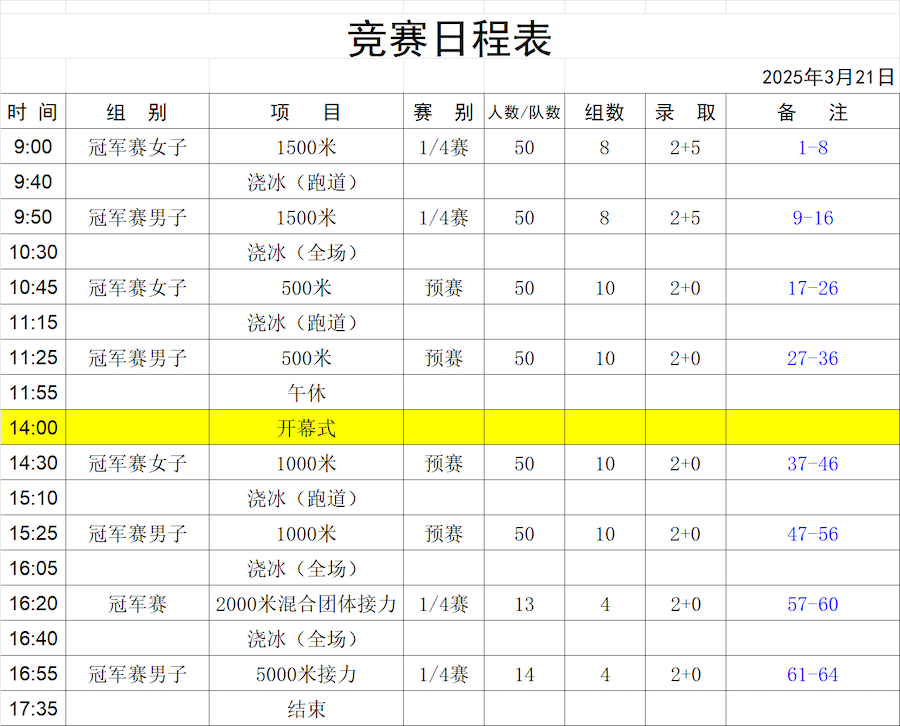Select the 午休 cell
The height and width of the screenshot is (726, 900).
pos(306,393)
